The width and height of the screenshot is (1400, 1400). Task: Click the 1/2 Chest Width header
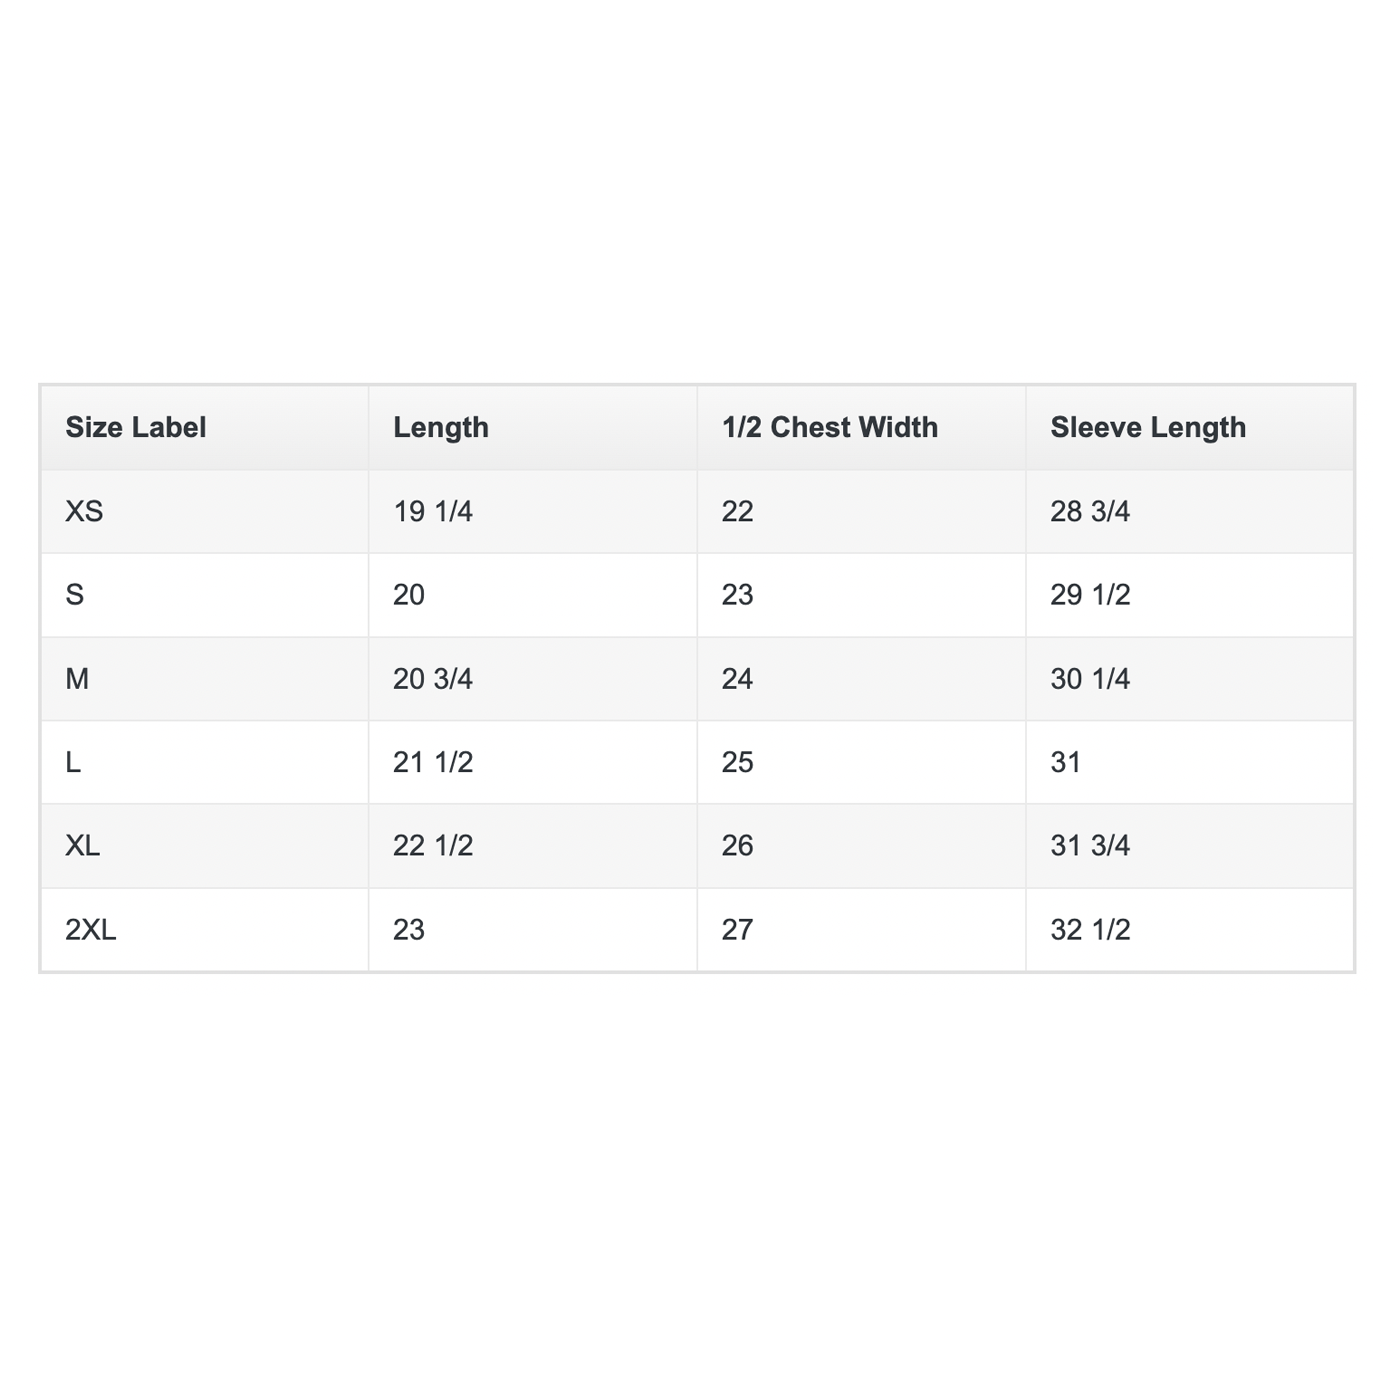point(830,428)
